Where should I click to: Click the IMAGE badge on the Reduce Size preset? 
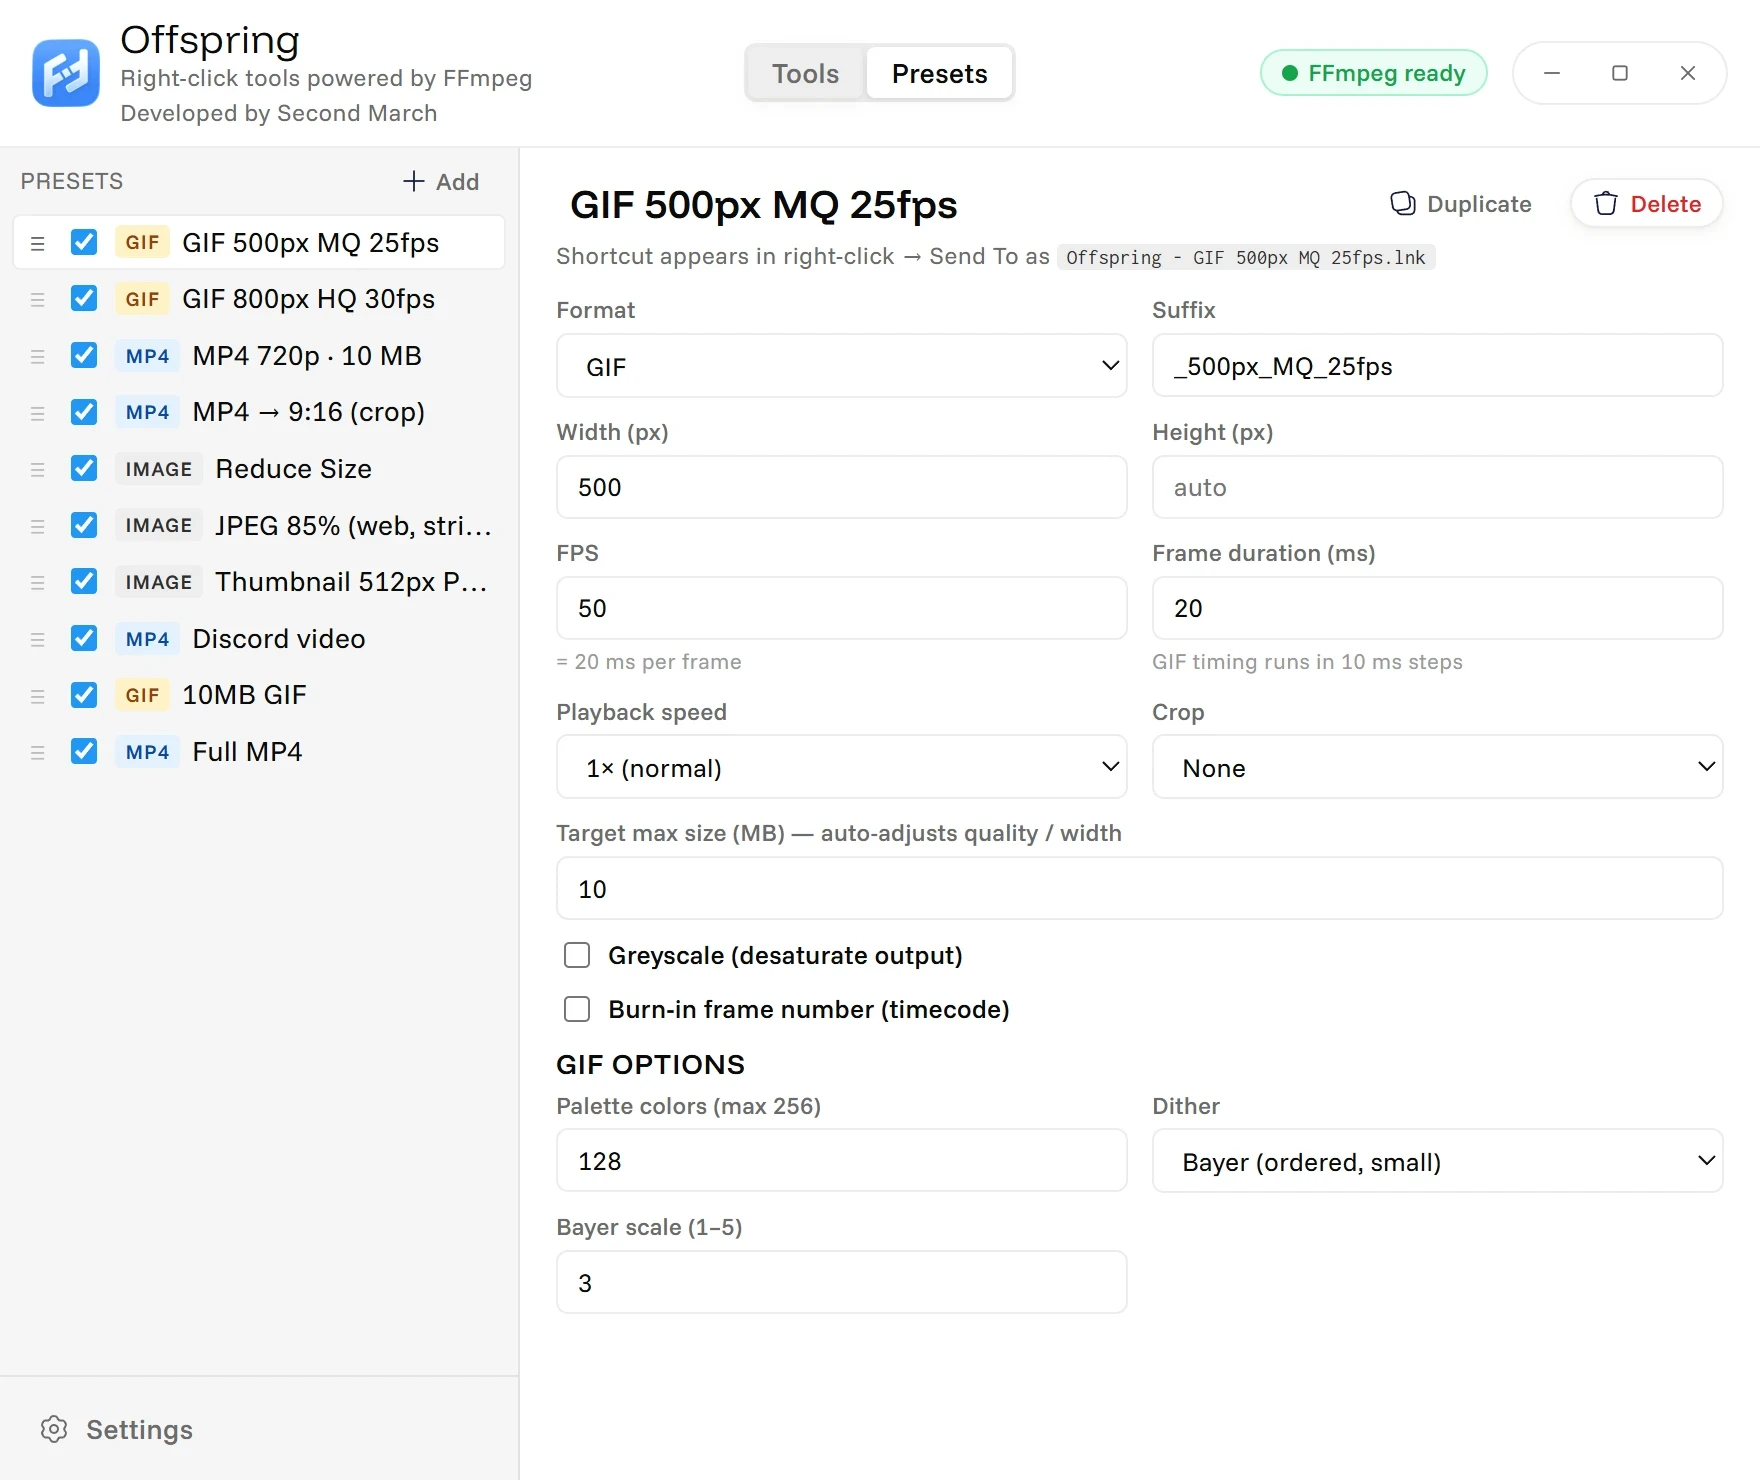click(159, 469)
